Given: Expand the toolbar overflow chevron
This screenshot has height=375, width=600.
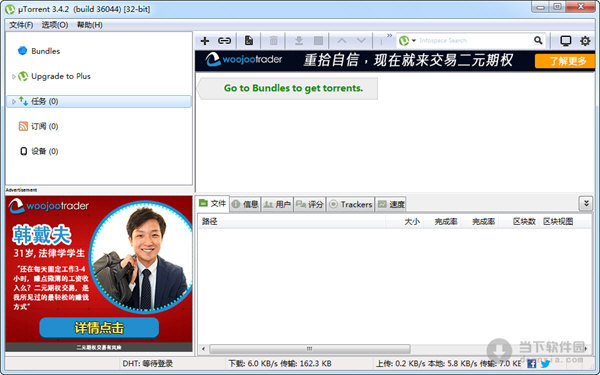Looking at the screenshot, I should (390, 36).
